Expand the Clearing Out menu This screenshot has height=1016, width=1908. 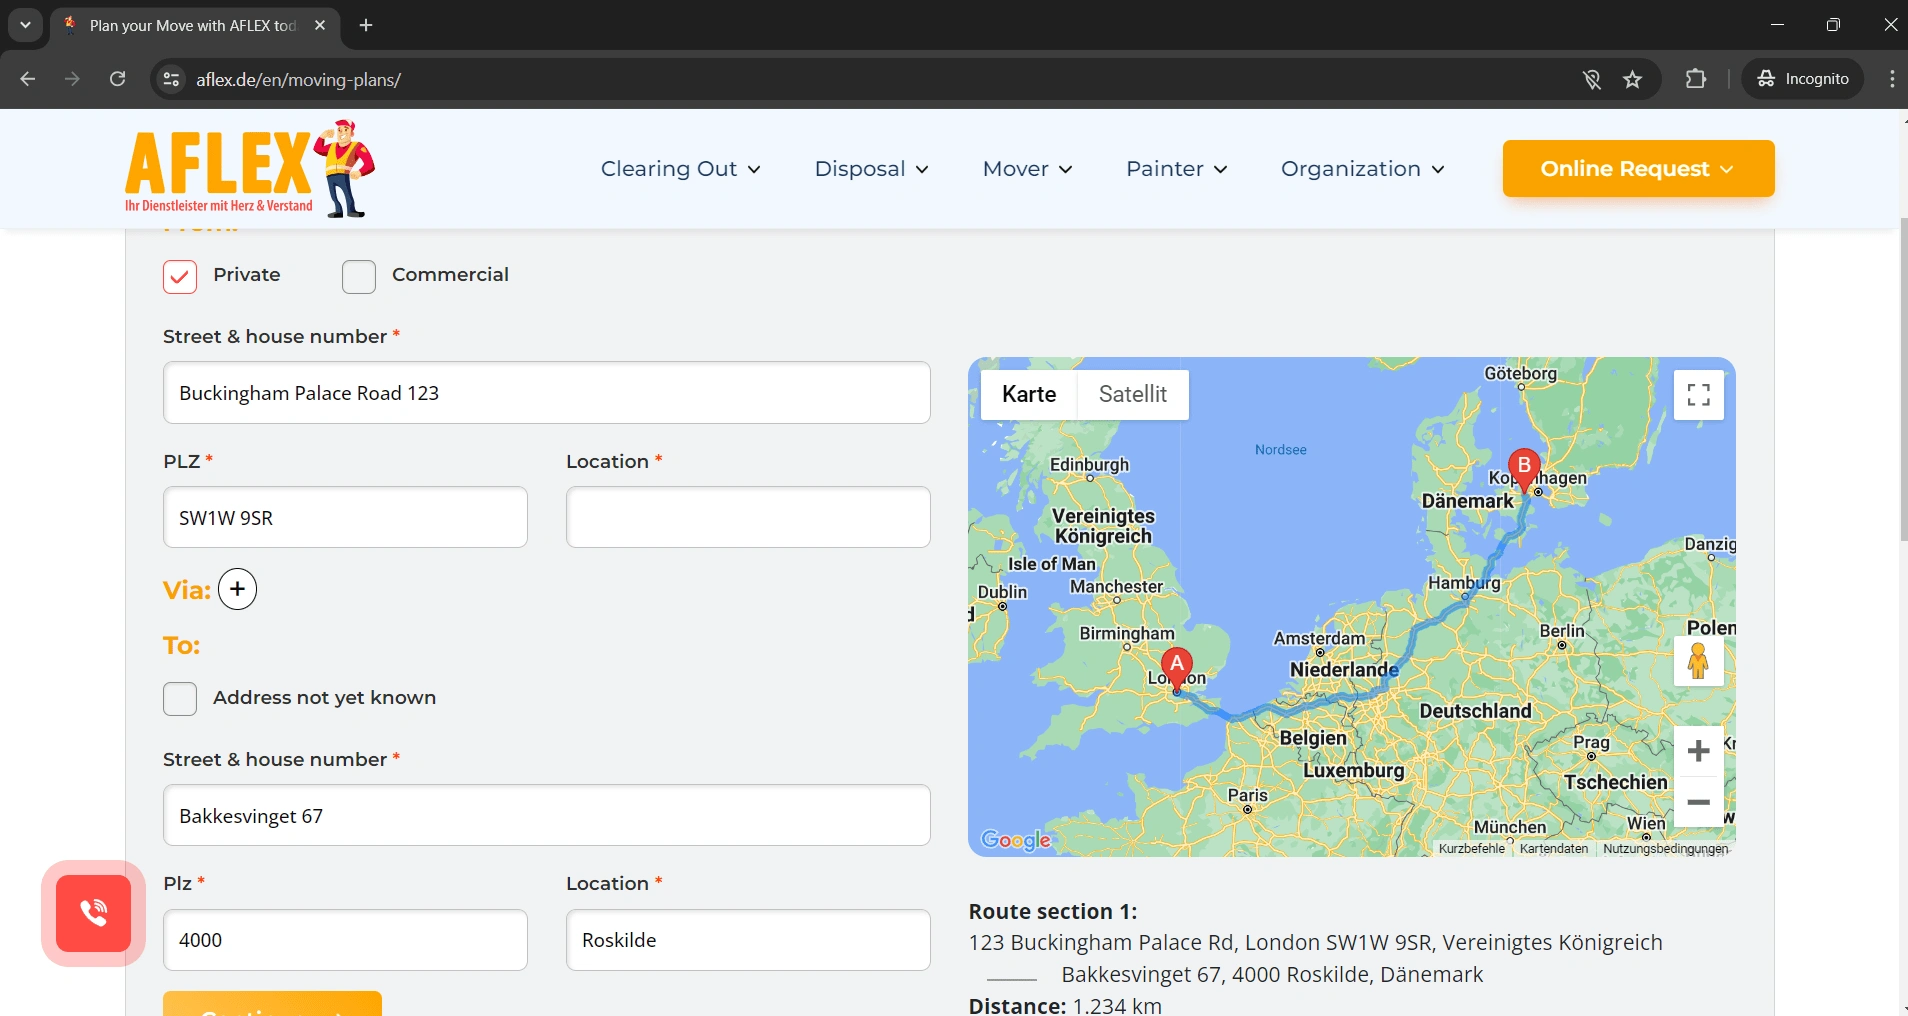point(680,169)
